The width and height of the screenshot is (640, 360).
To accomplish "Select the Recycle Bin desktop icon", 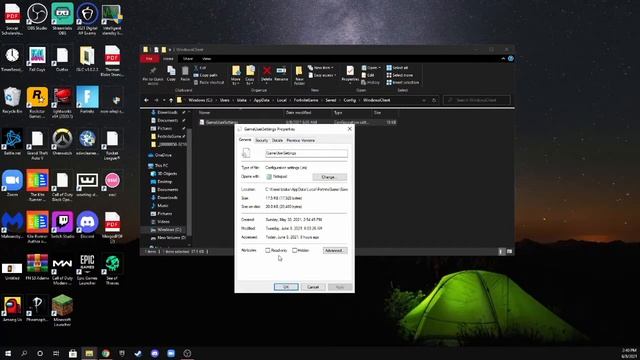I will point(12,100).
